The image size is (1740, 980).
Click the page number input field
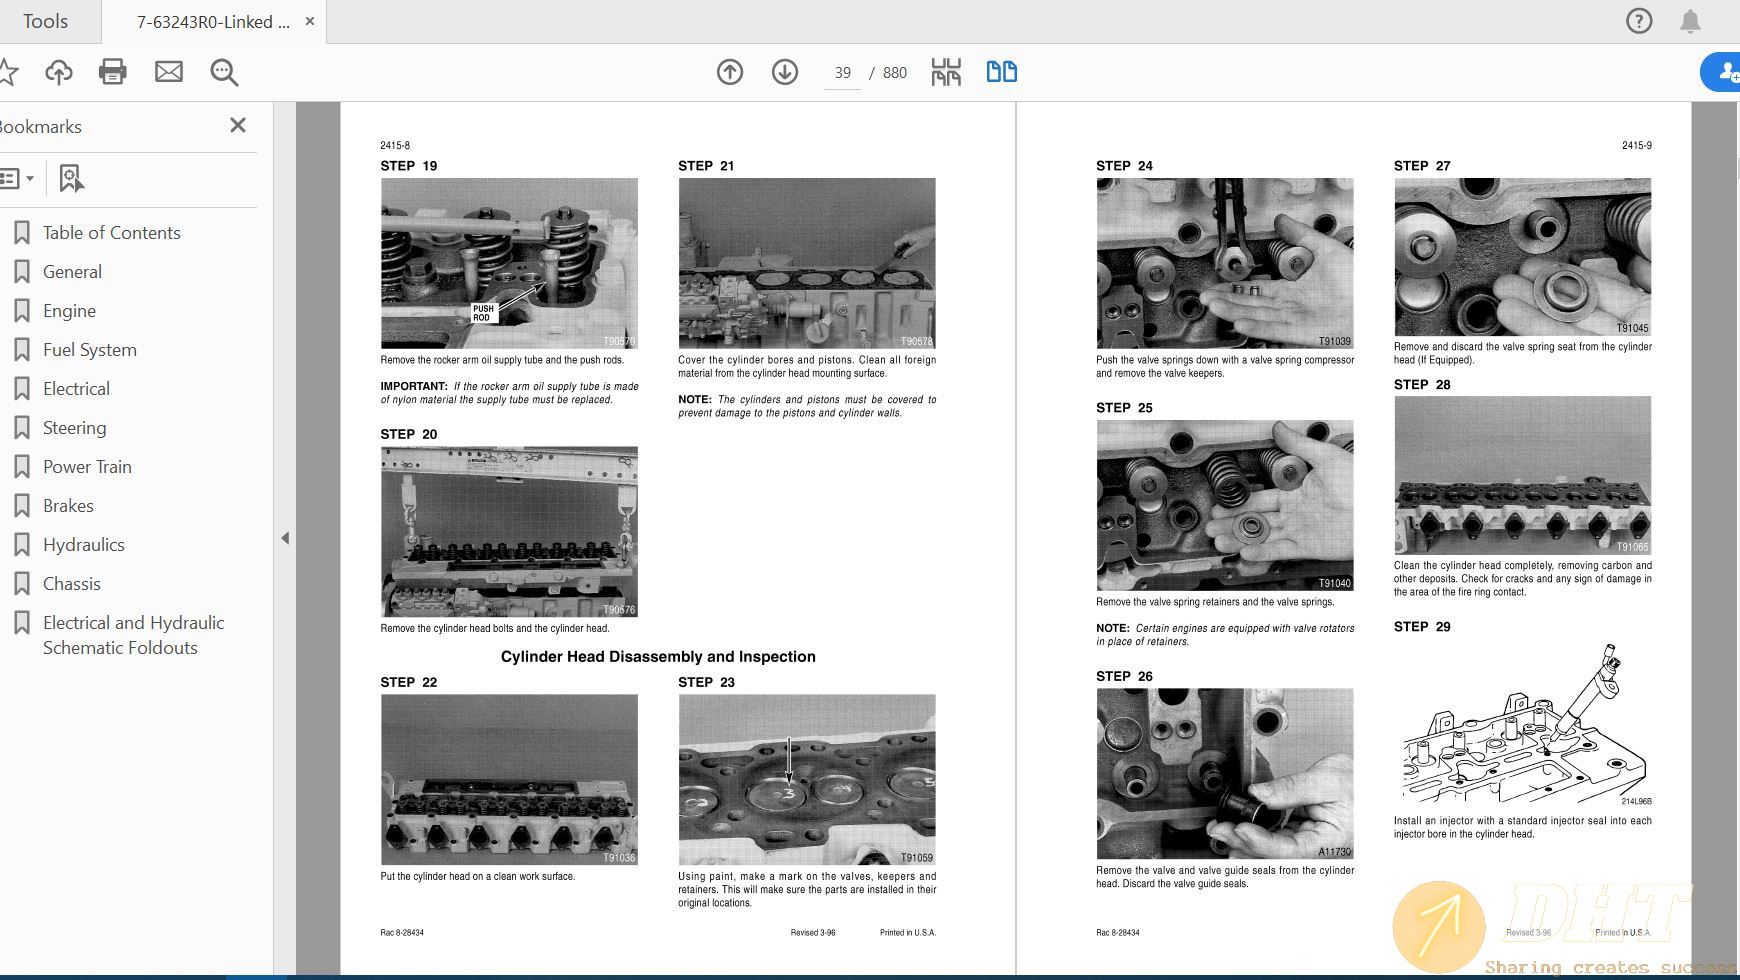point(842,73)
